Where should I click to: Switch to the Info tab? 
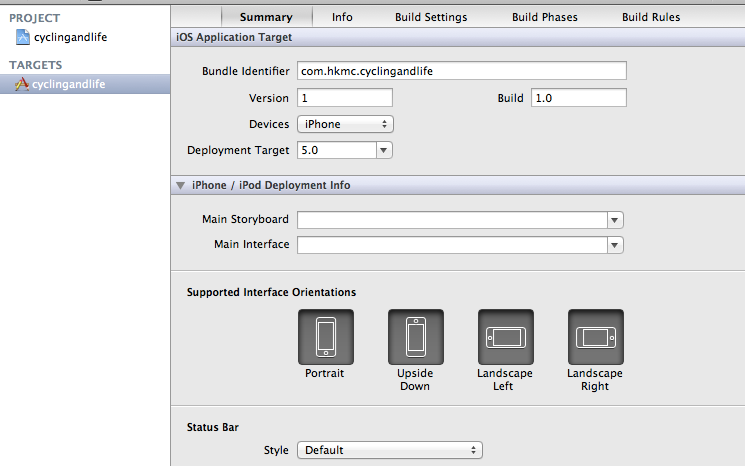point(342,17)
